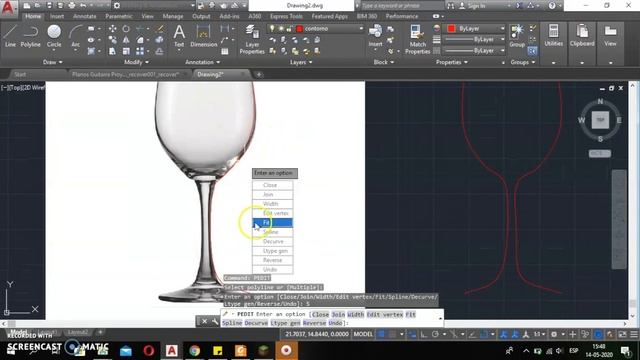
Task: Click the new drawing tab plus button
Action: [258, 75]
